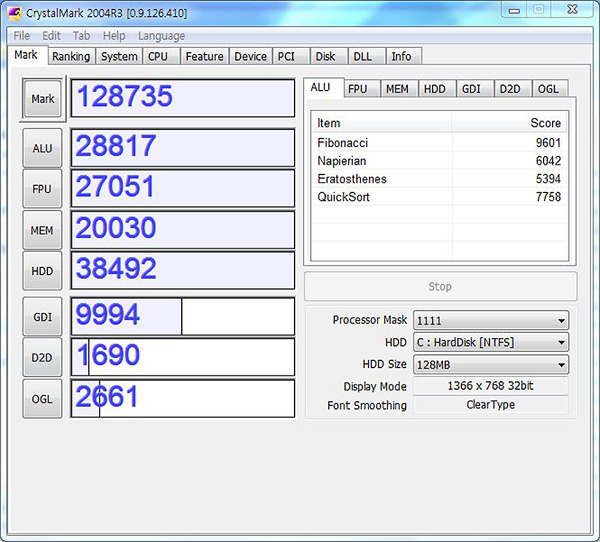Select the Napierian row
This screenshot has height=542, width=600.
click(x=440, y=161)
